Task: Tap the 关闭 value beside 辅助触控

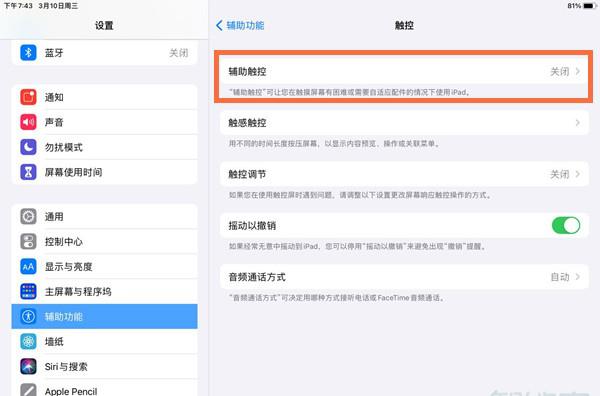Action: pyautogui.click(x=559, y=71)
